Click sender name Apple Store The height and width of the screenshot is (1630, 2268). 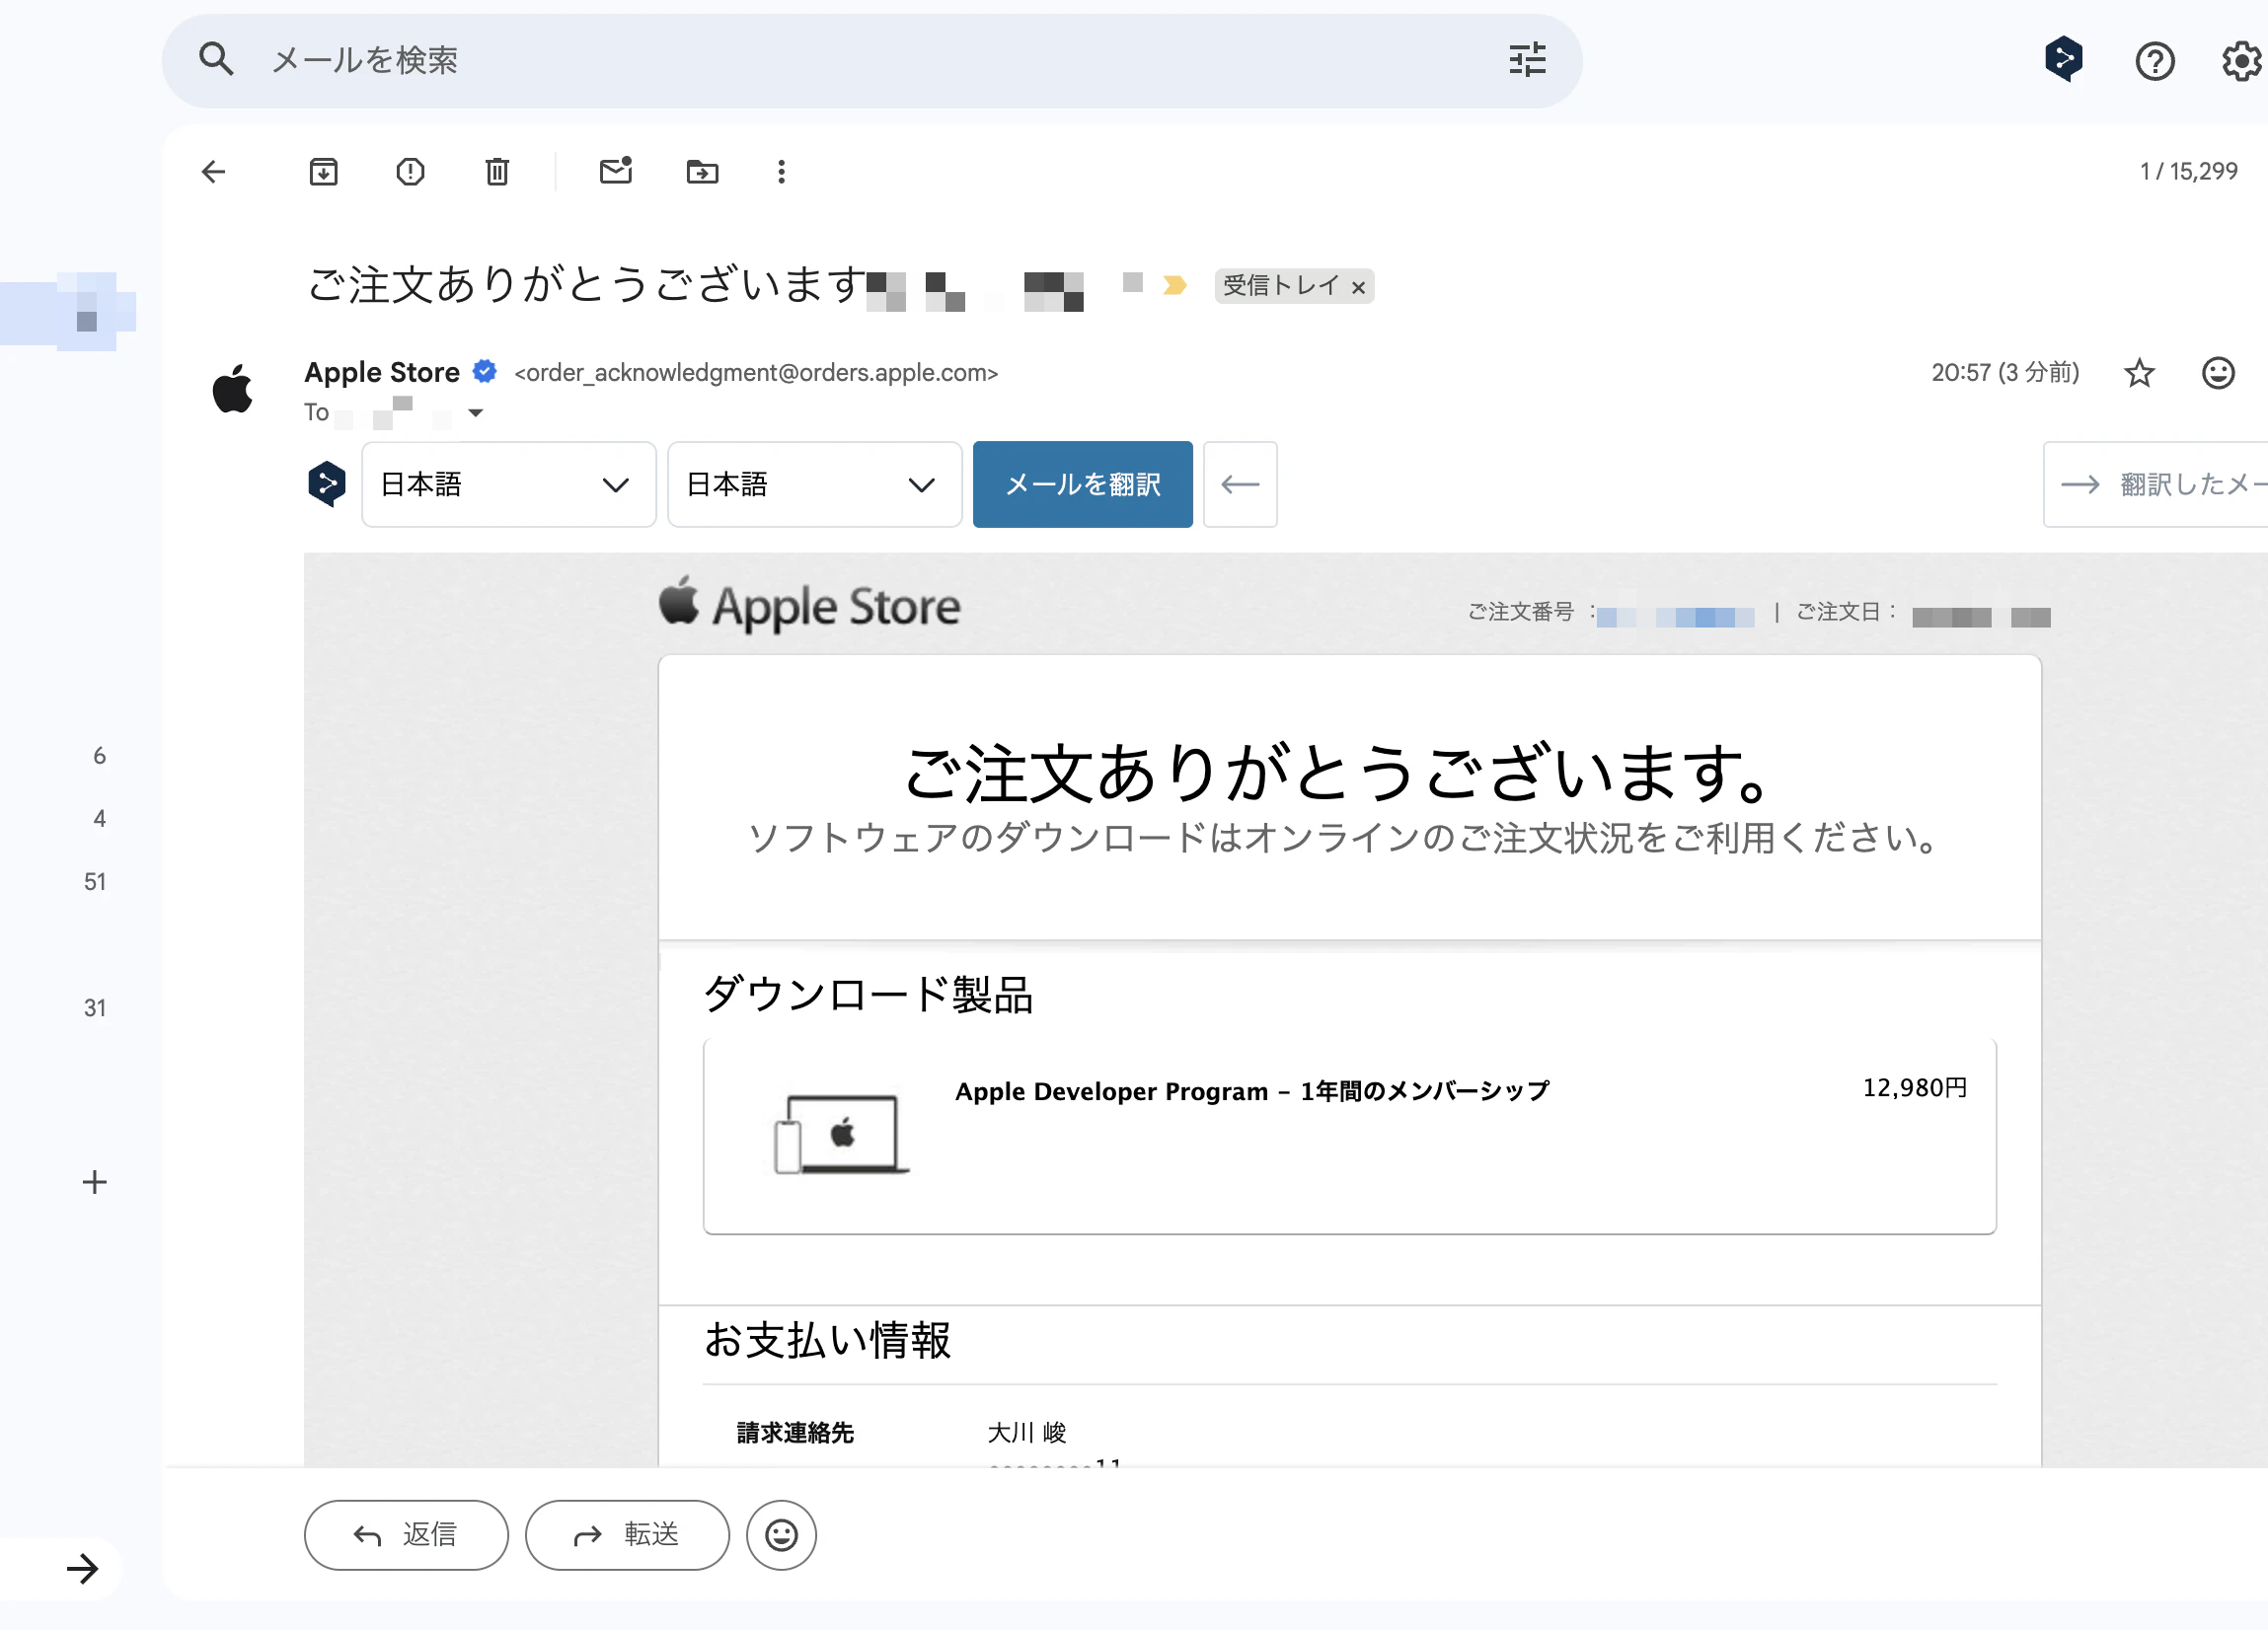[382, 372]
